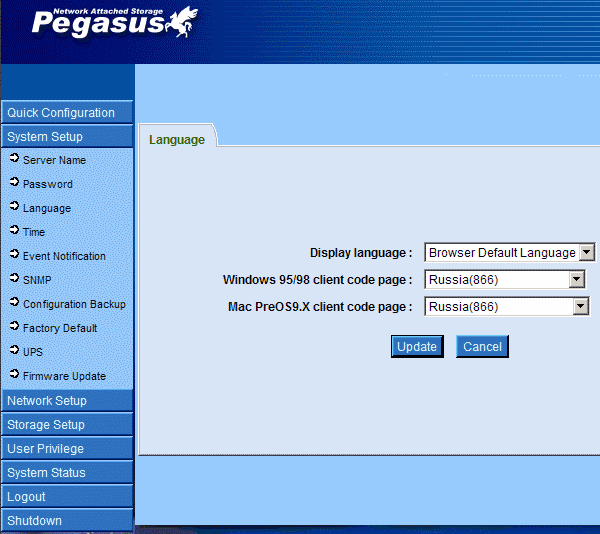Expand the Storage Setup menu section
This screenshot has width=600, height=534.
[x=66, y=425]
